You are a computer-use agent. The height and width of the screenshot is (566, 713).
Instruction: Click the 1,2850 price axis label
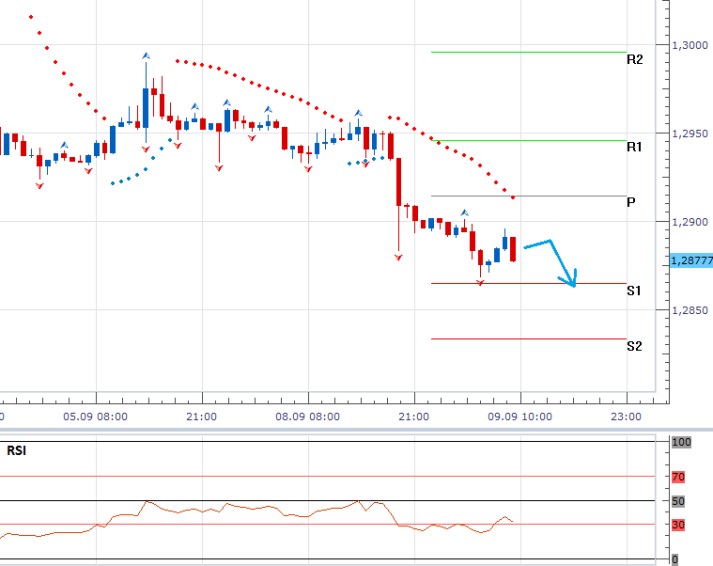[x=690, y=310]
